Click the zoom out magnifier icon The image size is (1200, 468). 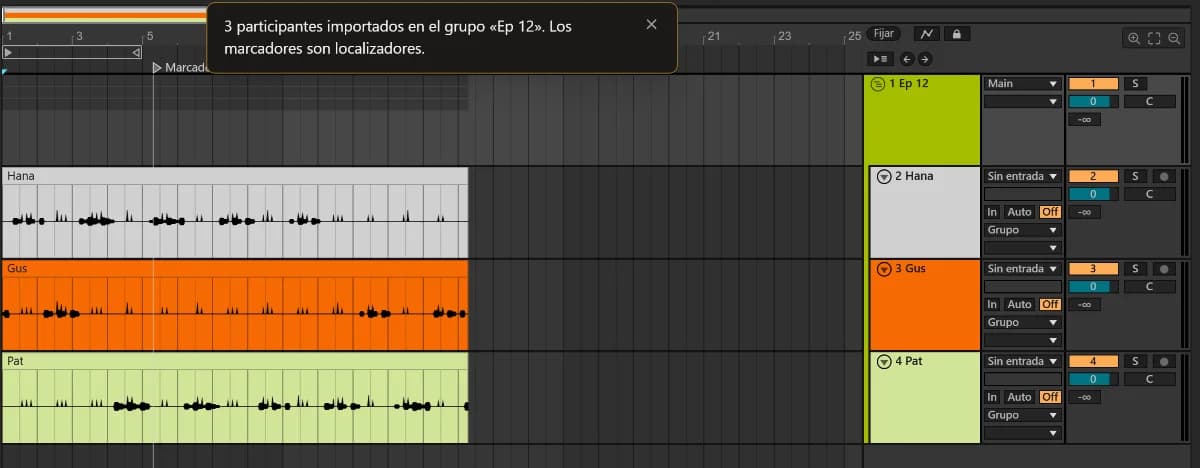(x=1174, y=38)
